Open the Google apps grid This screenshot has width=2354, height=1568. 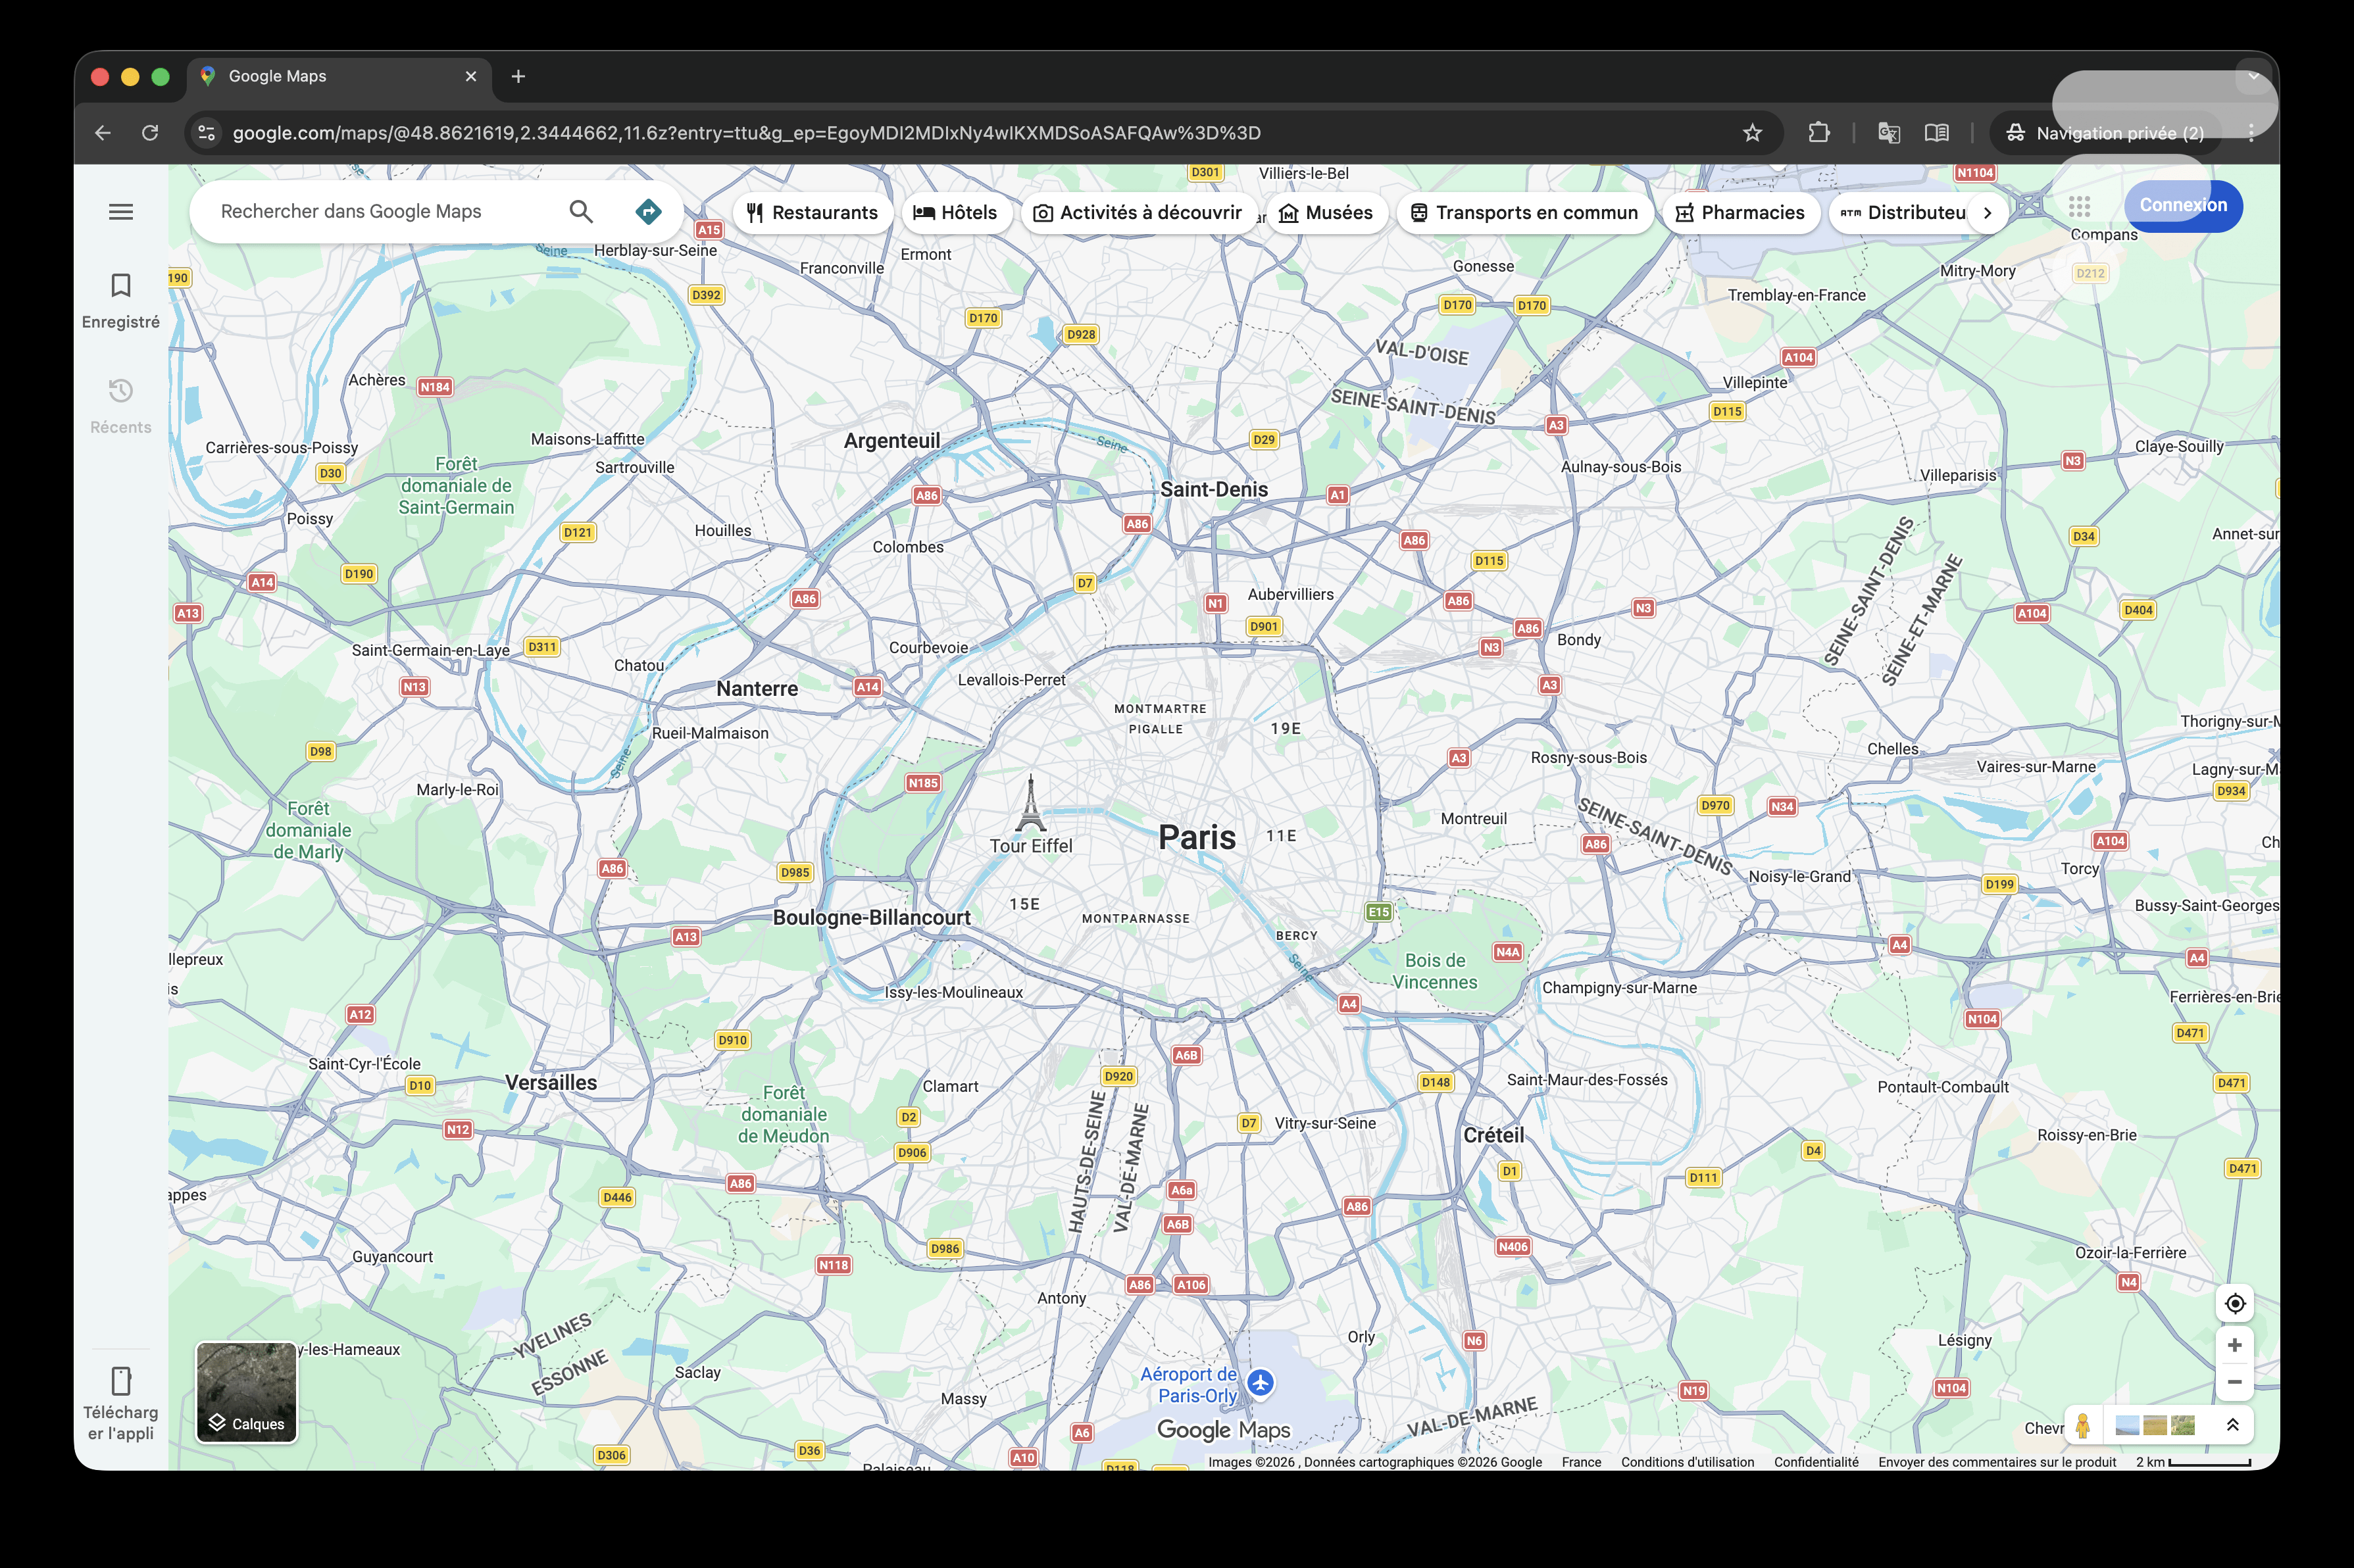[x=2079, y=206]
